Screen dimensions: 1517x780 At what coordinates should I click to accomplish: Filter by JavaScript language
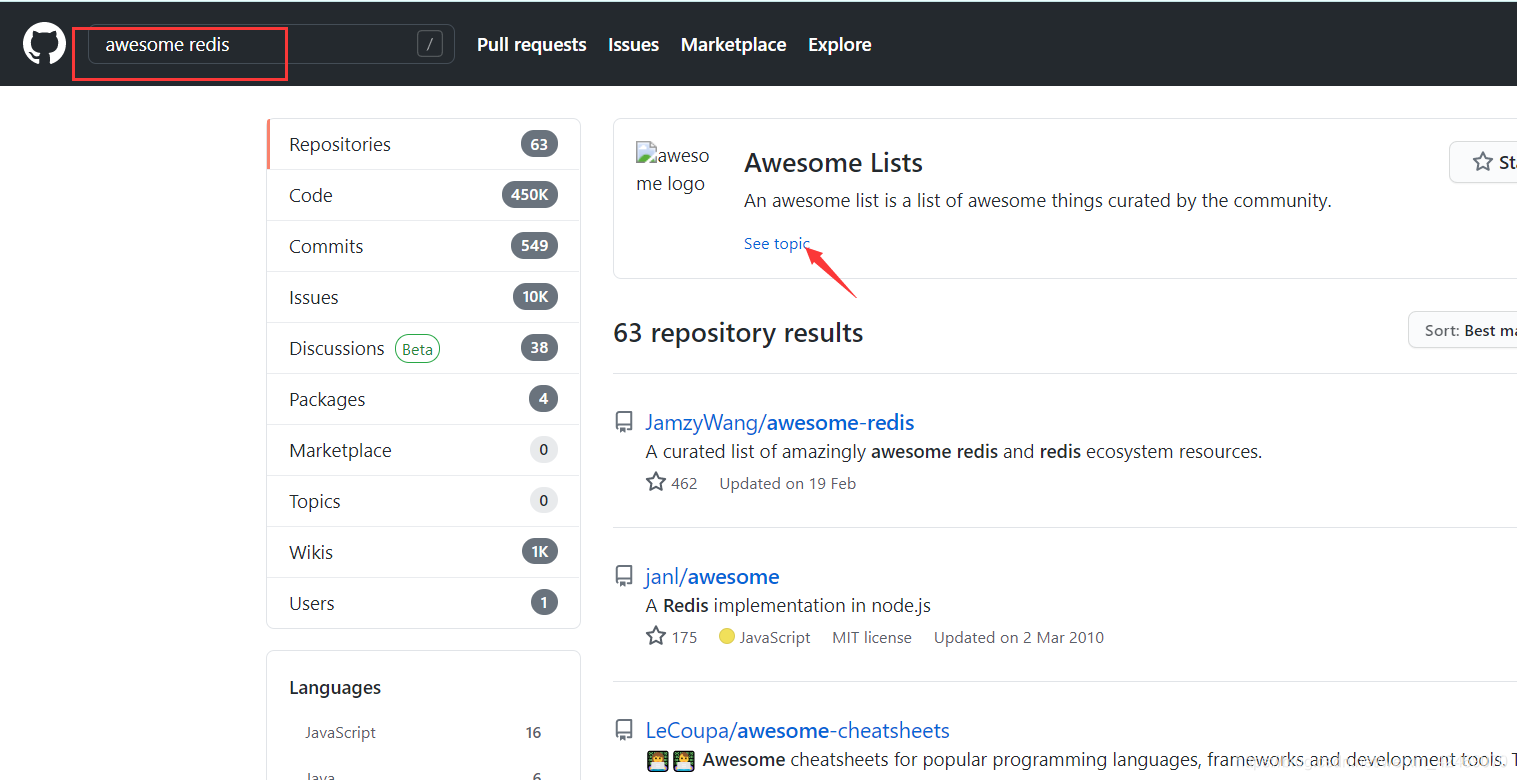[x=423, y=732]
